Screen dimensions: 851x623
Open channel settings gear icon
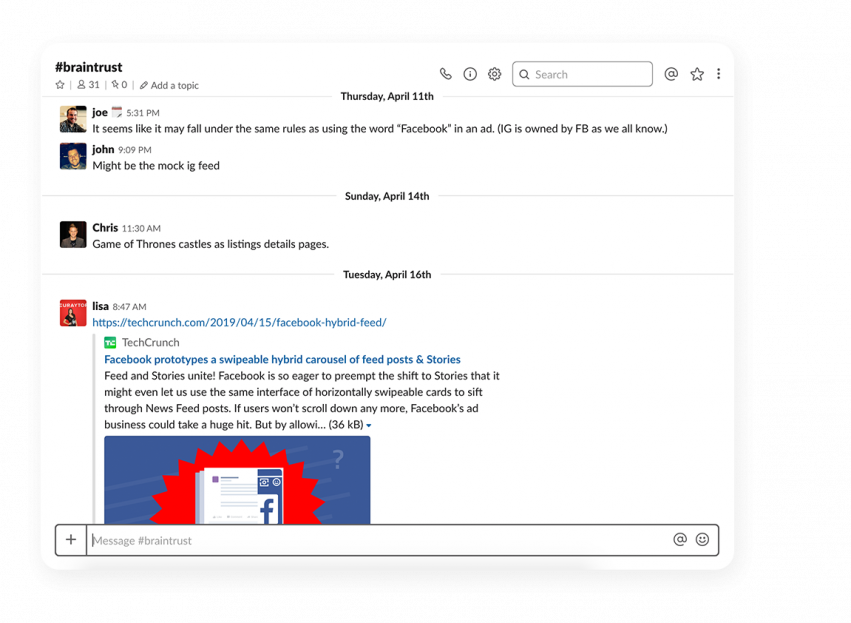click(x=494, y=74)
